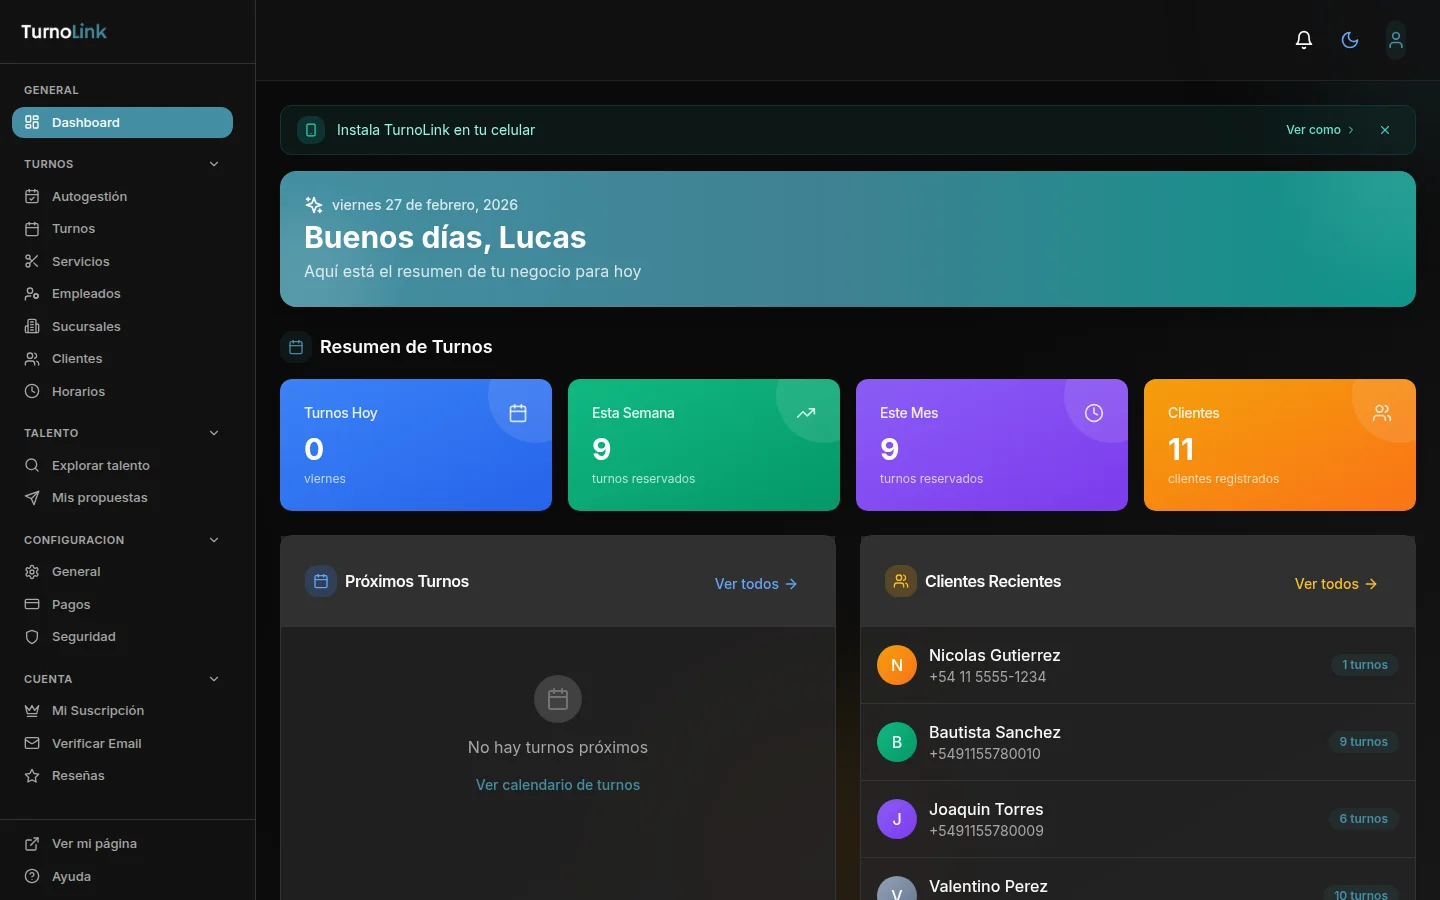
Task: Dismiss the Instala TurnoLink banner
Action: tap(1385, 130)
